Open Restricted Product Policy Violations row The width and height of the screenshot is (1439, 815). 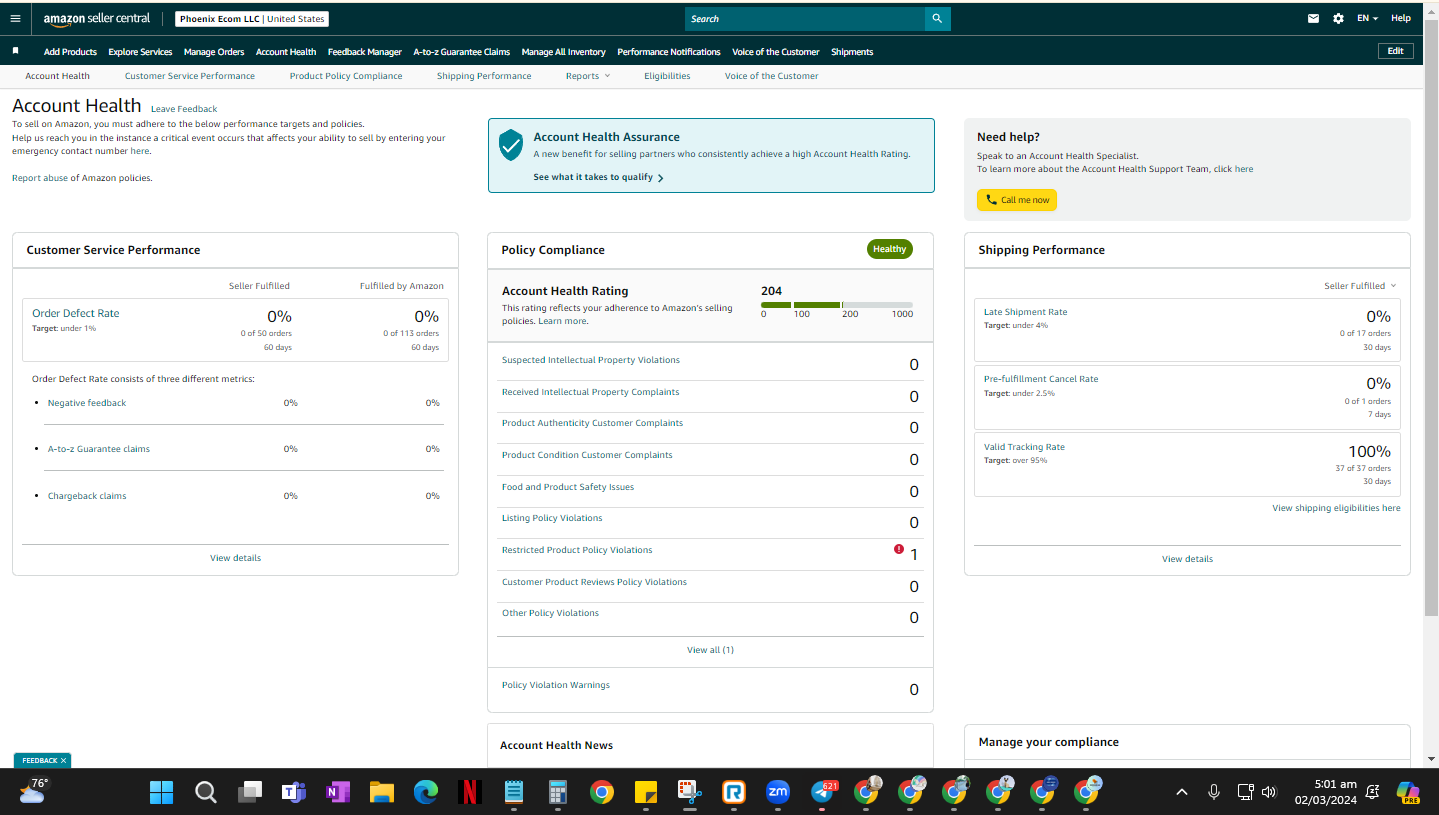pos(710,554)
